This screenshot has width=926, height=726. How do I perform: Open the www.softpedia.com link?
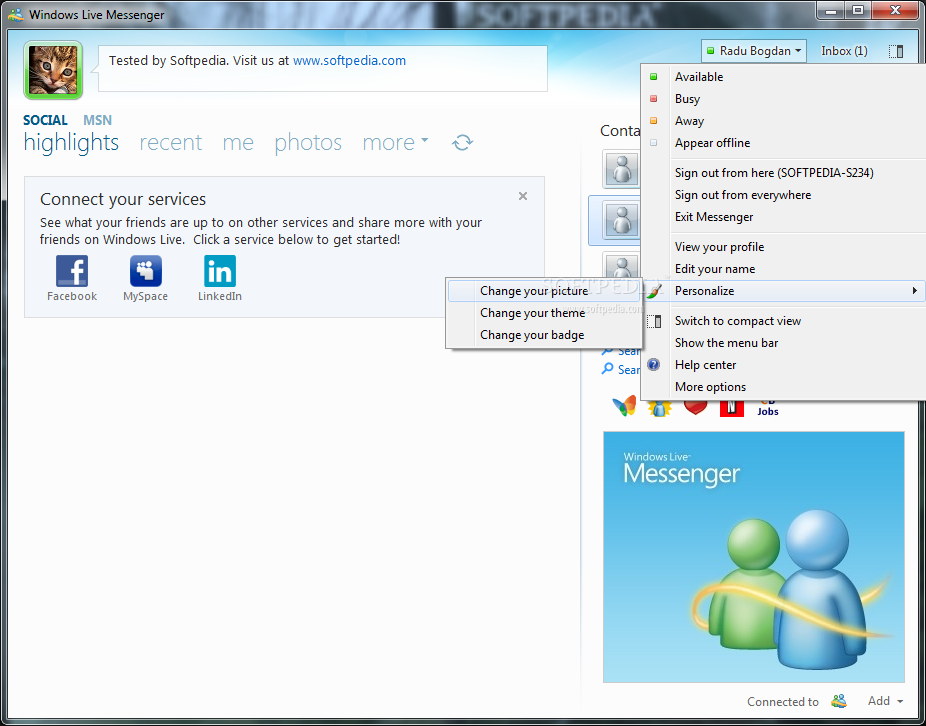coord(350,60)
